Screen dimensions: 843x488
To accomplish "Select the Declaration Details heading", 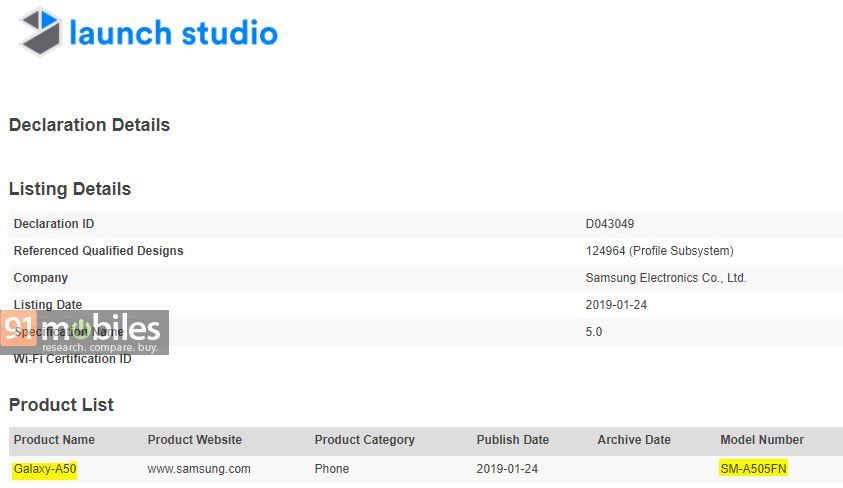I will point(89,125).
